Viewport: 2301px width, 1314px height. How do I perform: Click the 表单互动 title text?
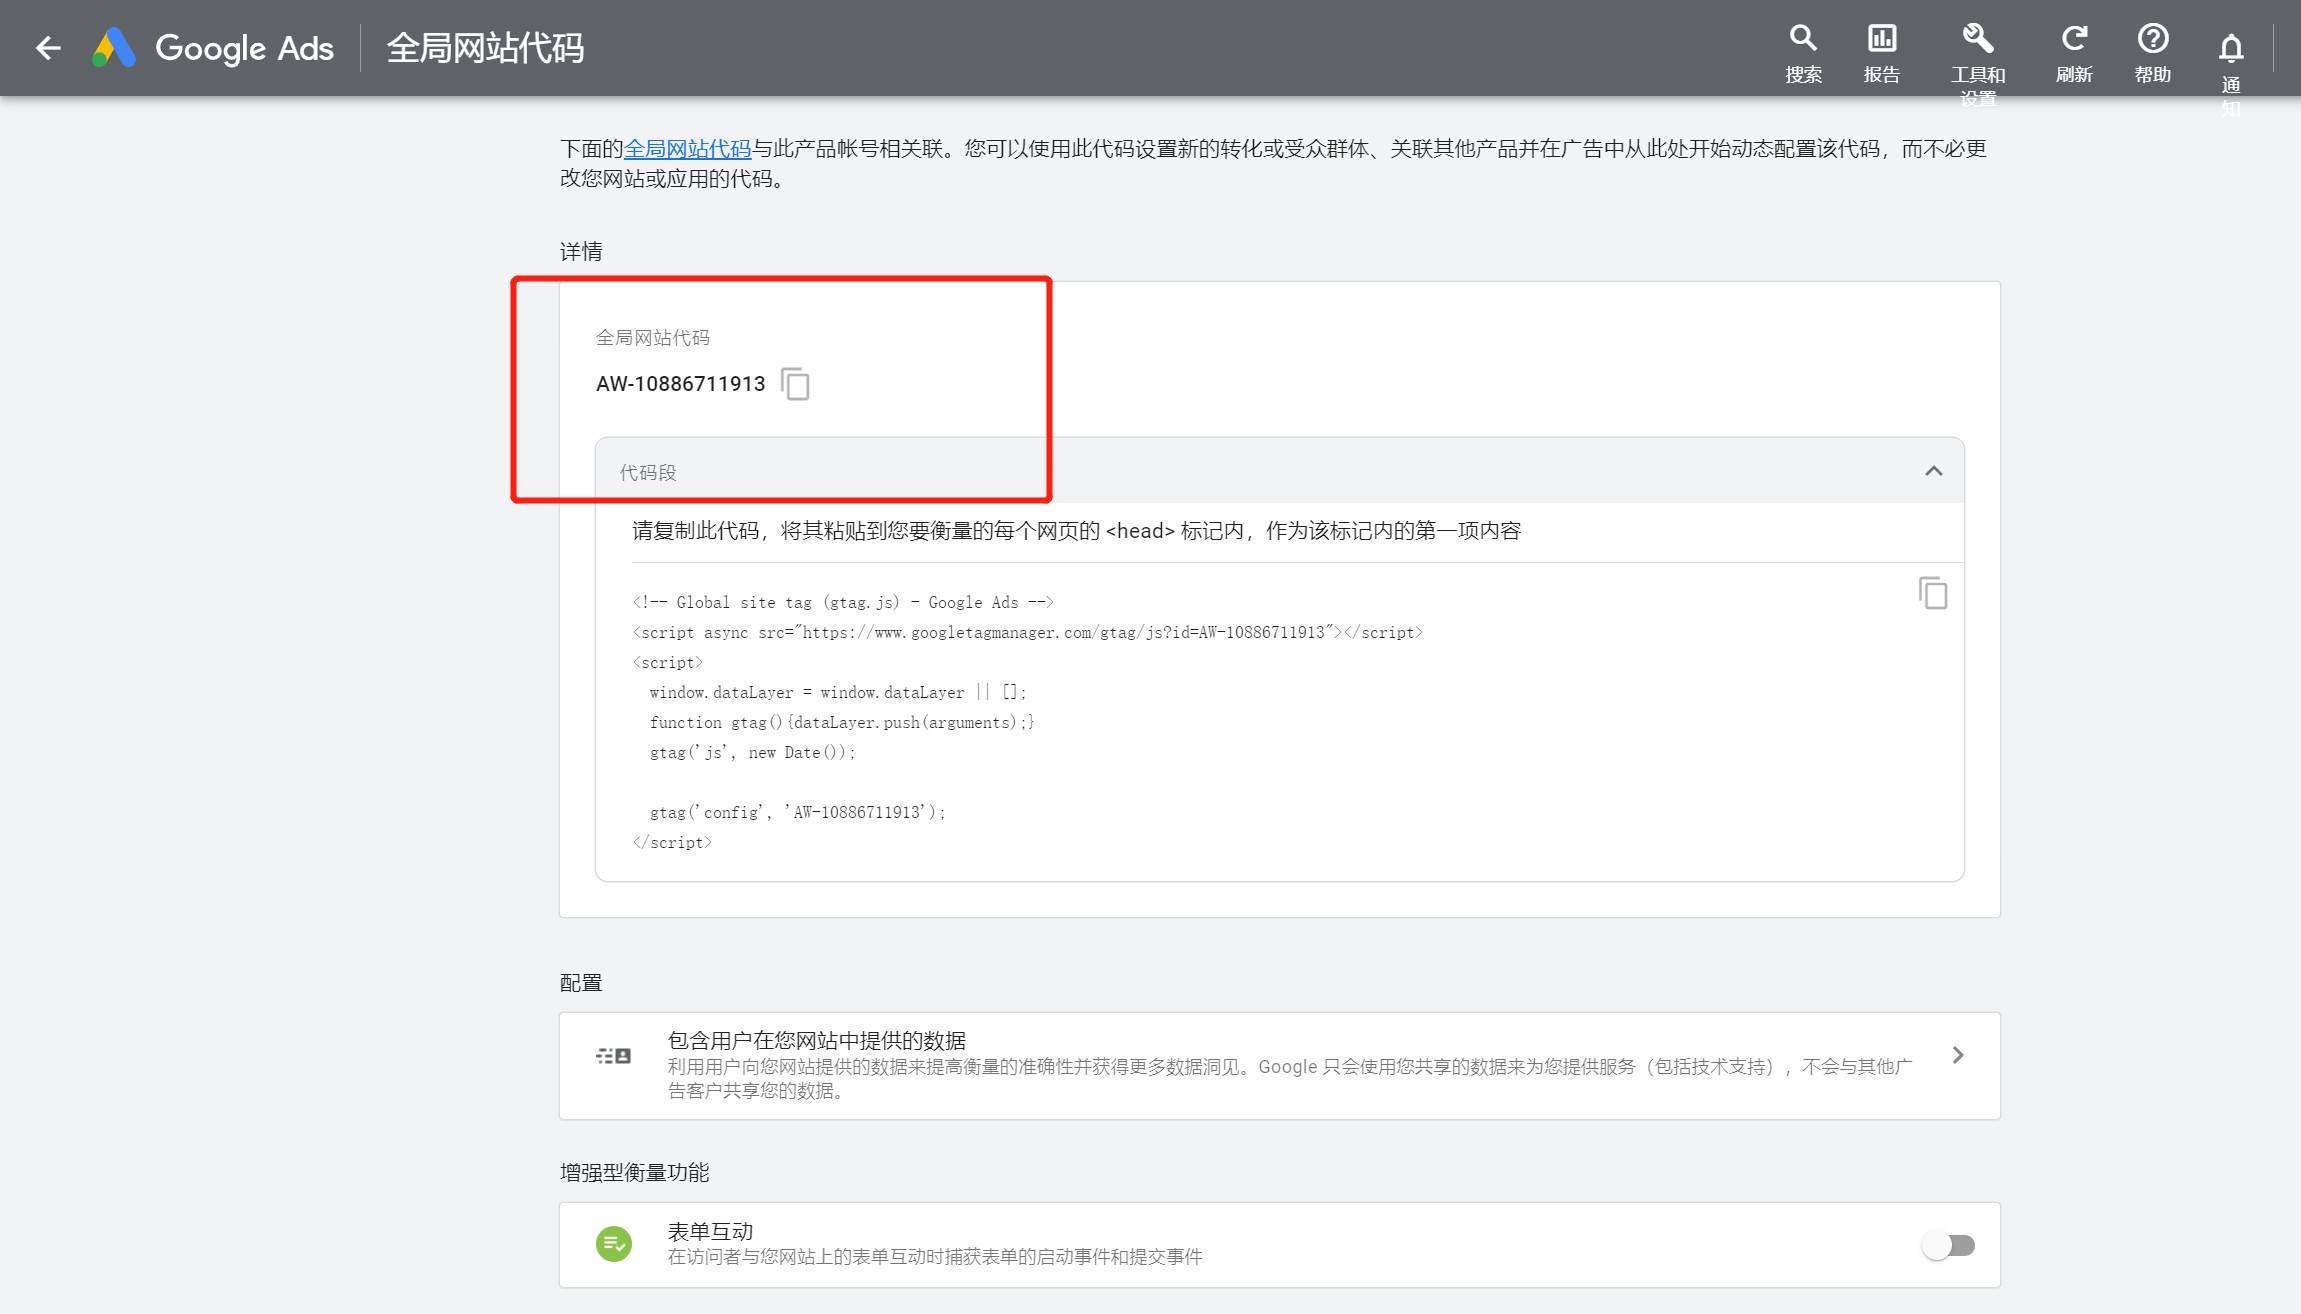(x=710, y=1231)
